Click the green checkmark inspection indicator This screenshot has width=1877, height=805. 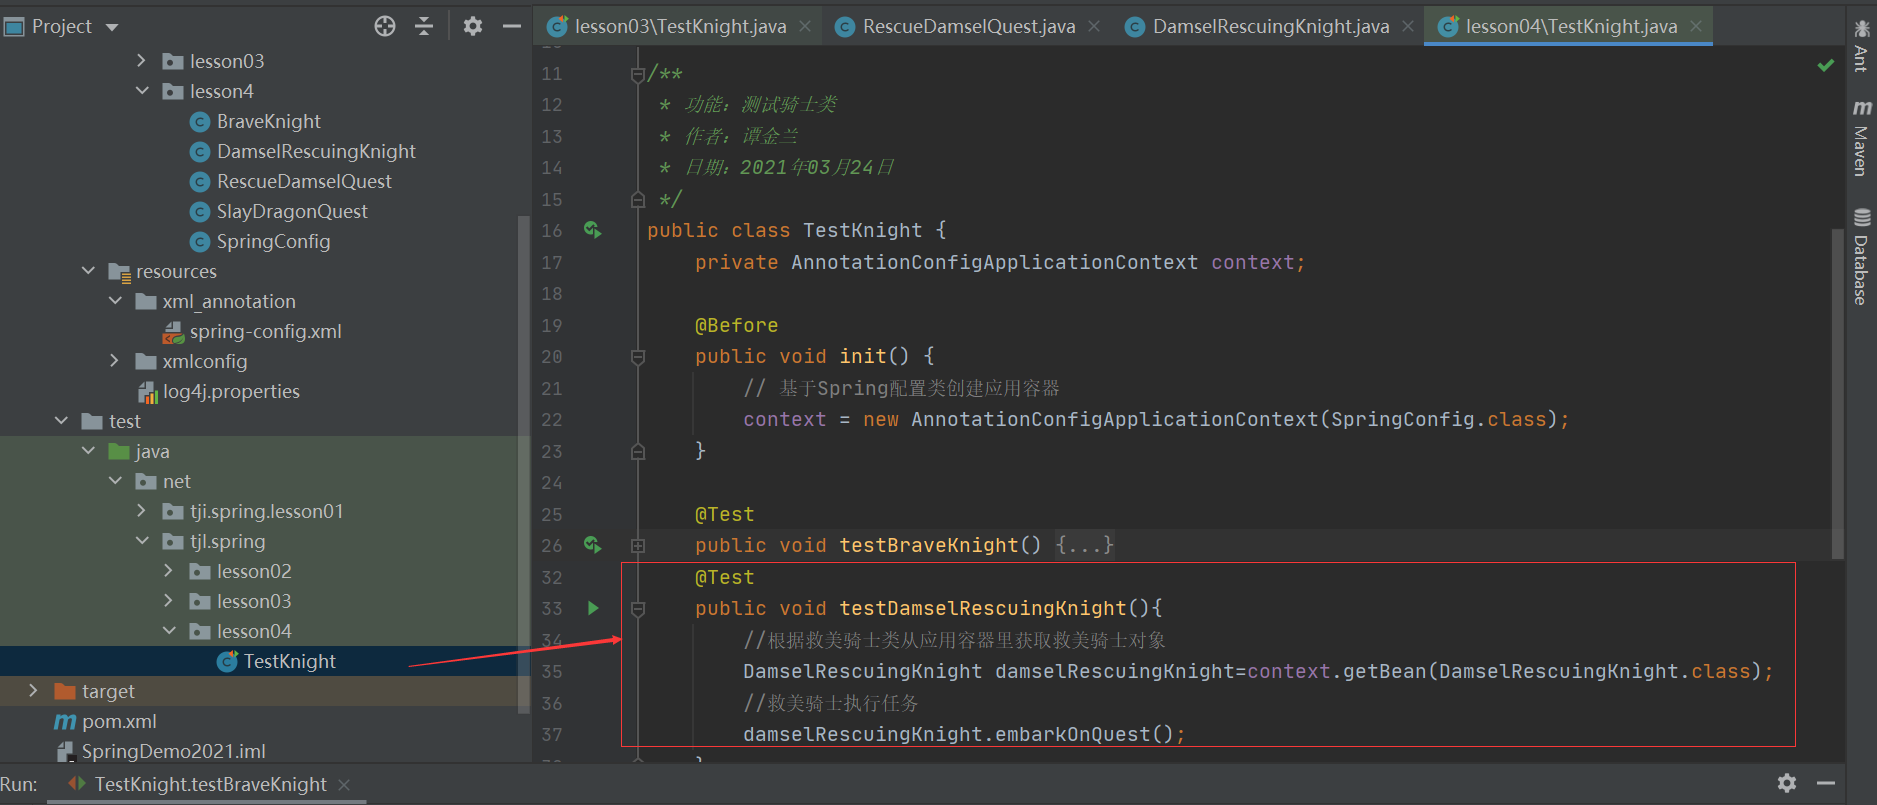pos(1826,65)
